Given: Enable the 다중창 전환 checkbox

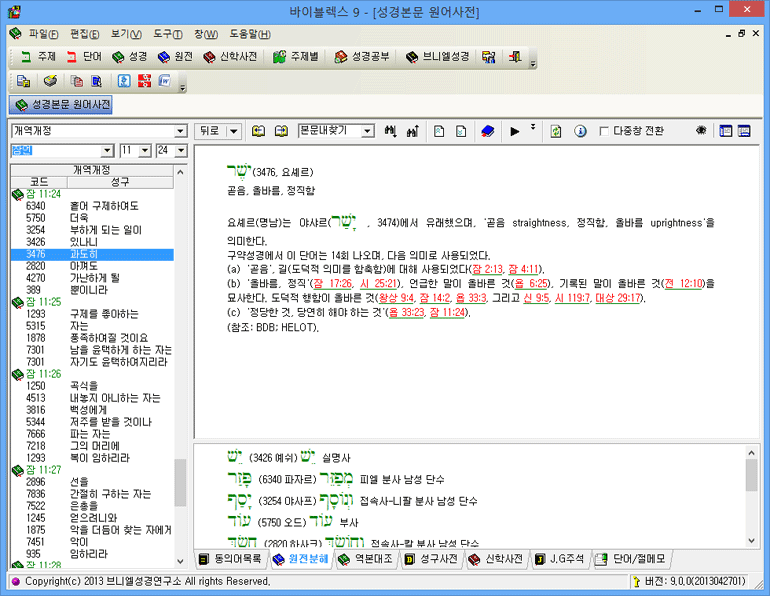Looking at the screenshot, I should click(604, 131).
